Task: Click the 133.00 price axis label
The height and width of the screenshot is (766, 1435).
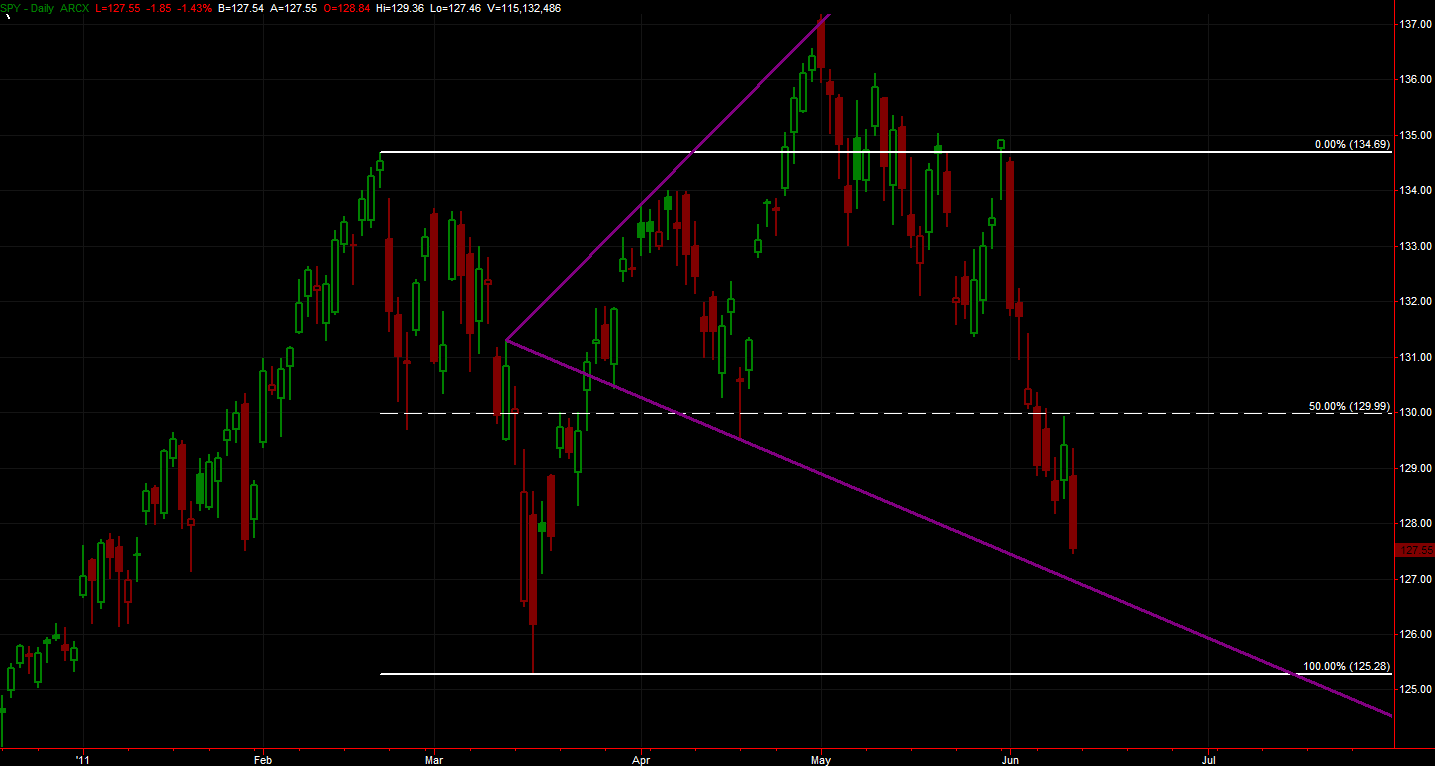Action: (x=1415, y=246)
